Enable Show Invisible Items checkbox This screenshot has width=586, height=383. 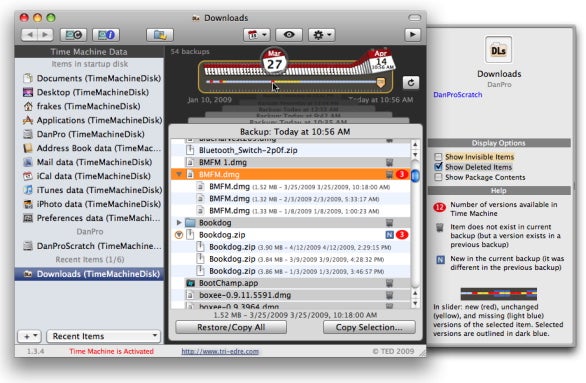click(438, 157)
